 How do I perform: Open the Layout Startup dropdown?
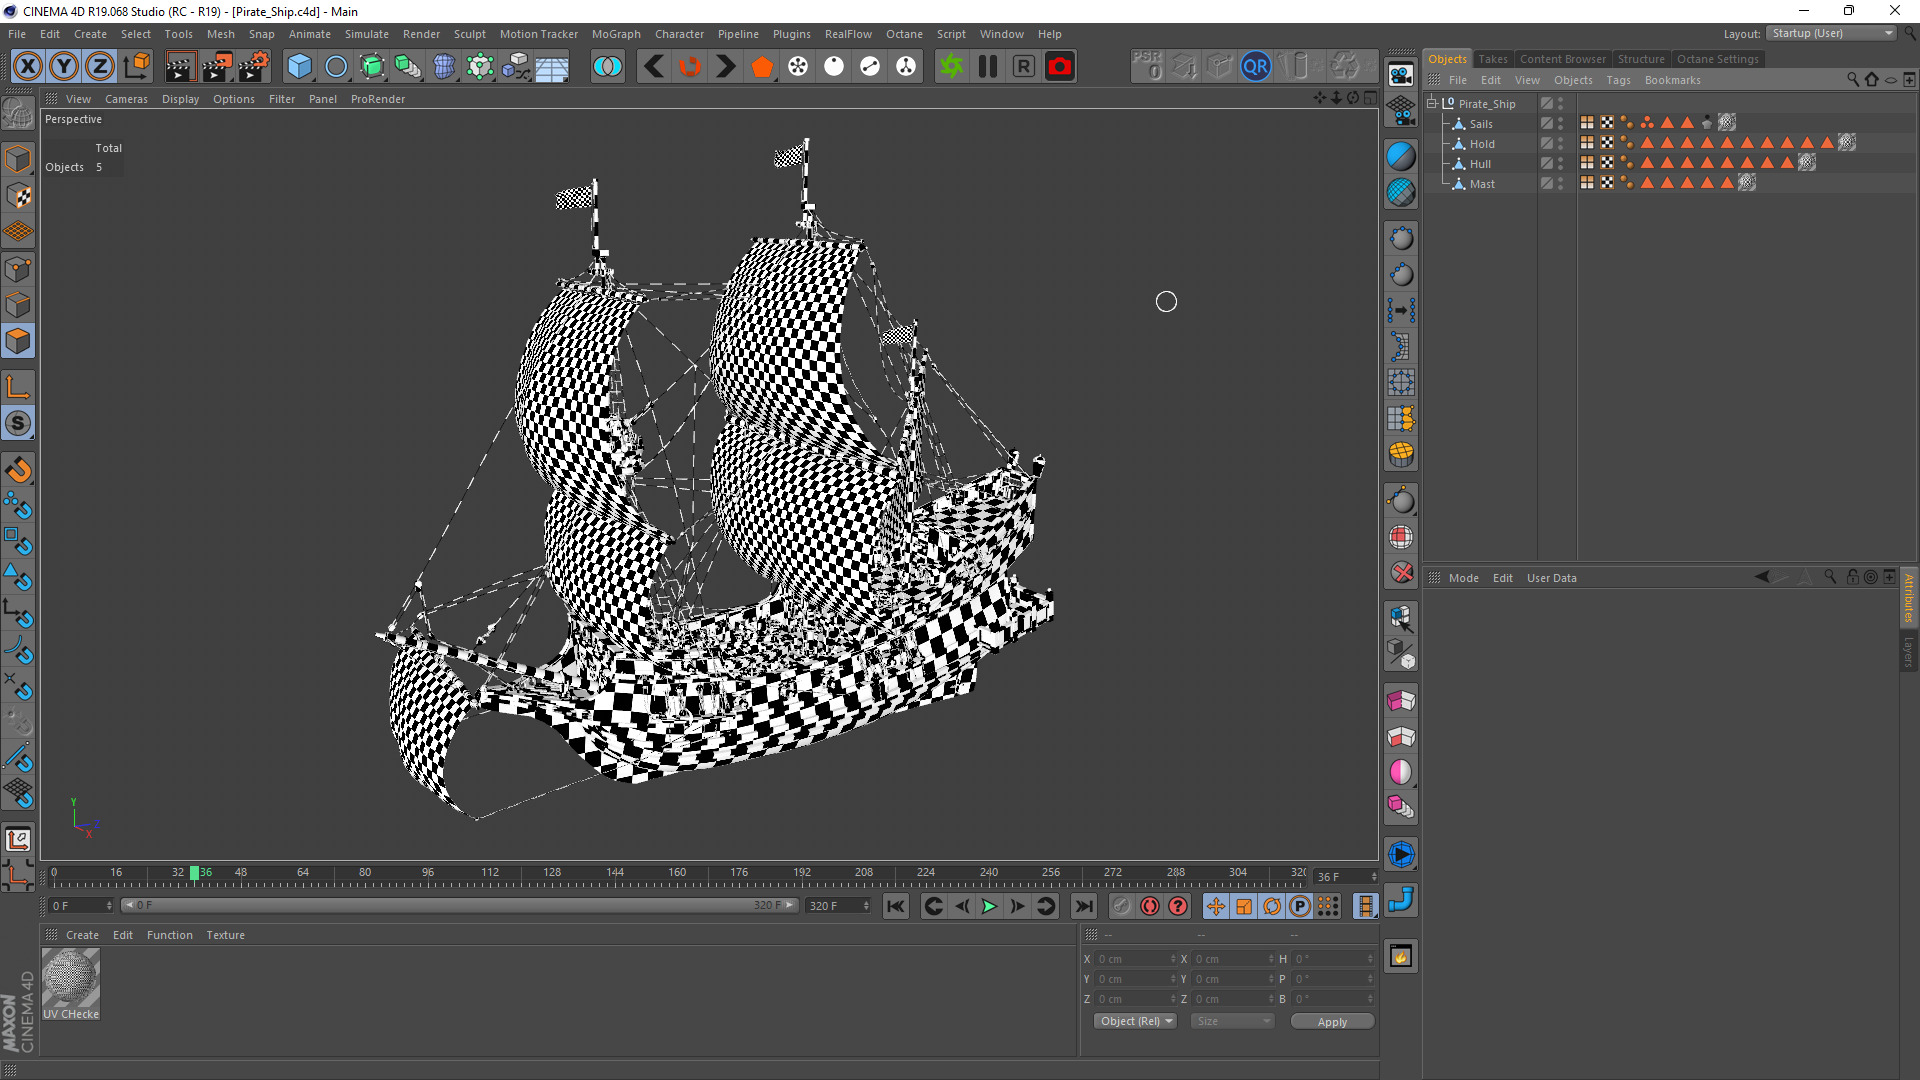(x=1831, y=33)
